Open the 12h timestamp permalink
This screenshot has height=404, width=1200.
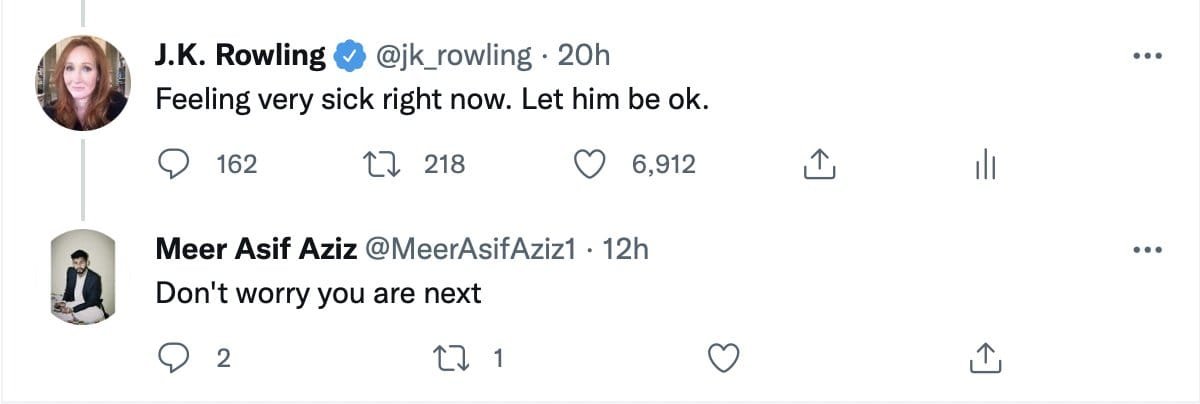click(x=627, y=249)
